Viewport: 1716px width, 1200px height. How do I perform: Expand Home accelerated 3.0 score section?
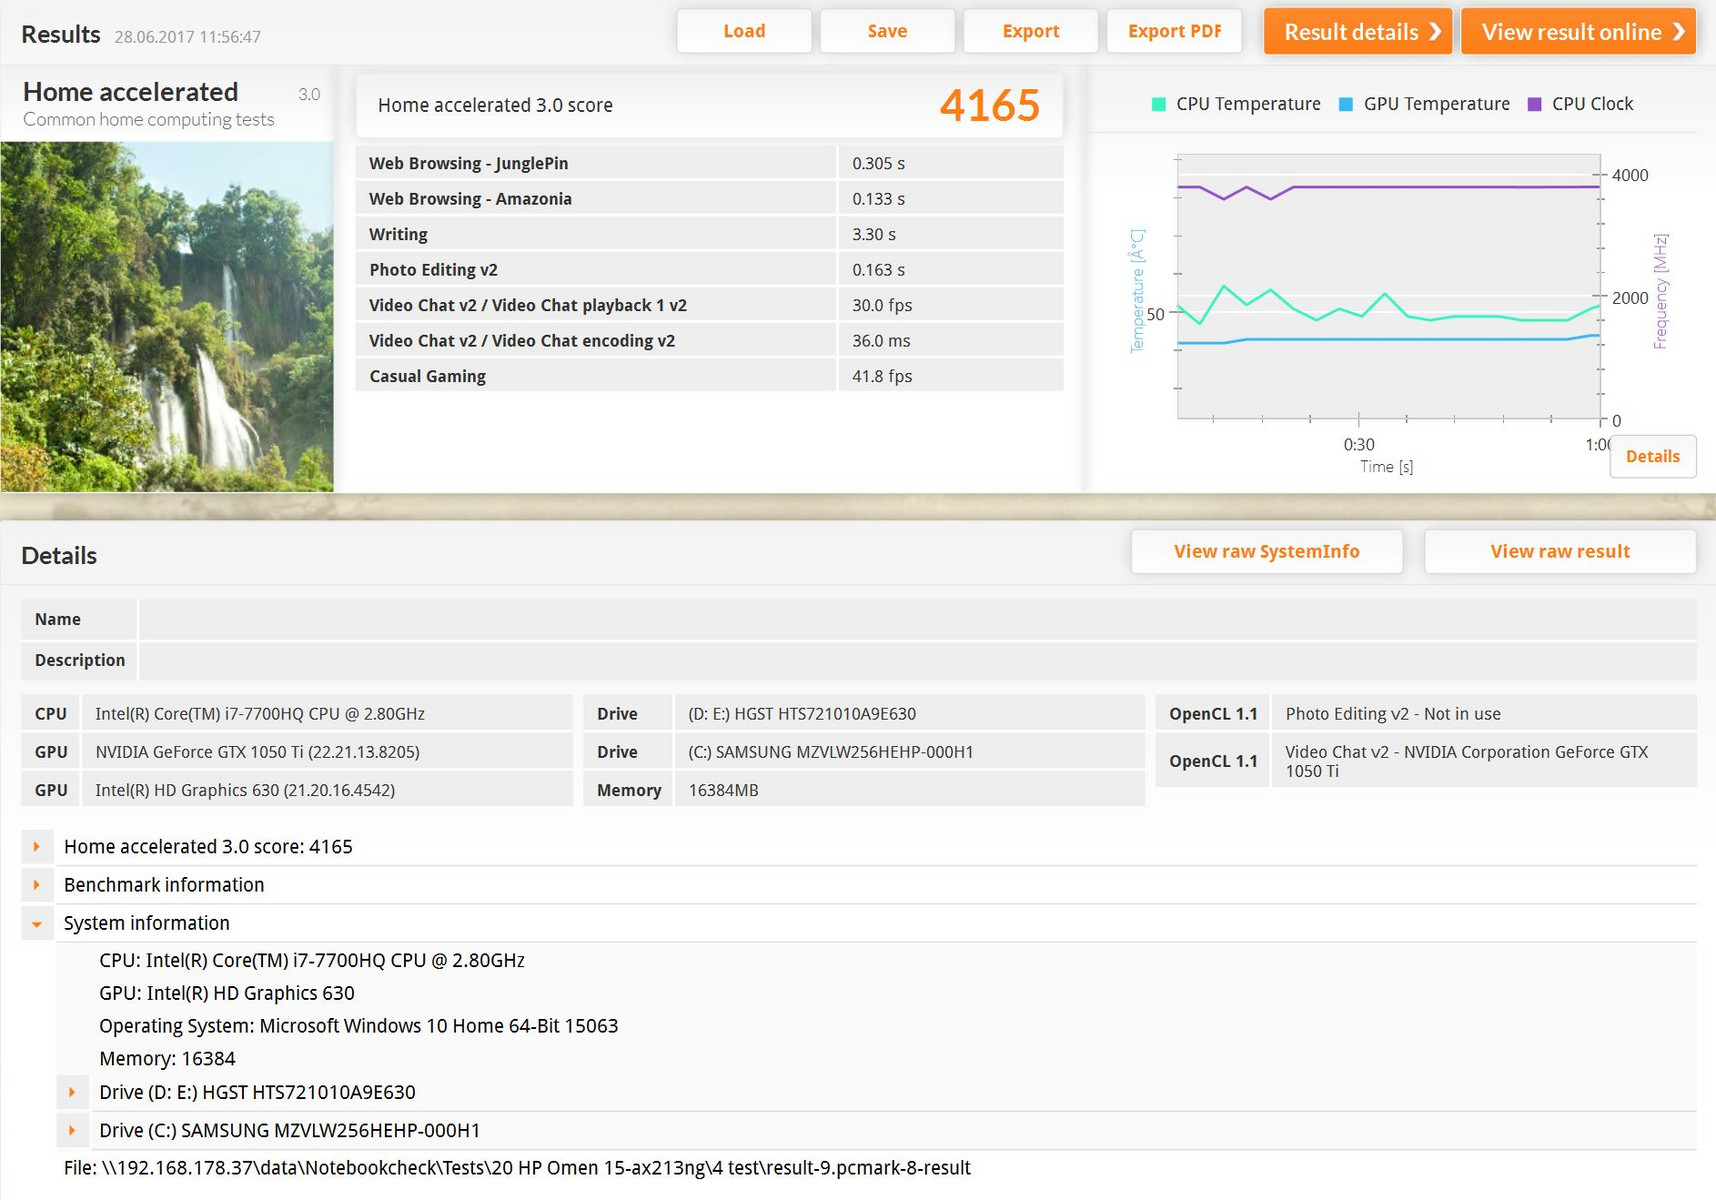coord(37,846)
